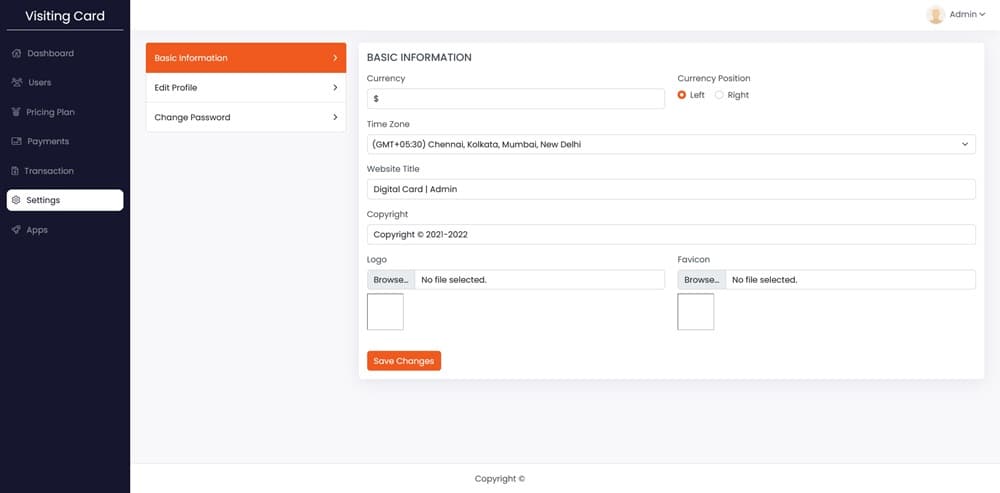Select Left currency position radio button

682,95
